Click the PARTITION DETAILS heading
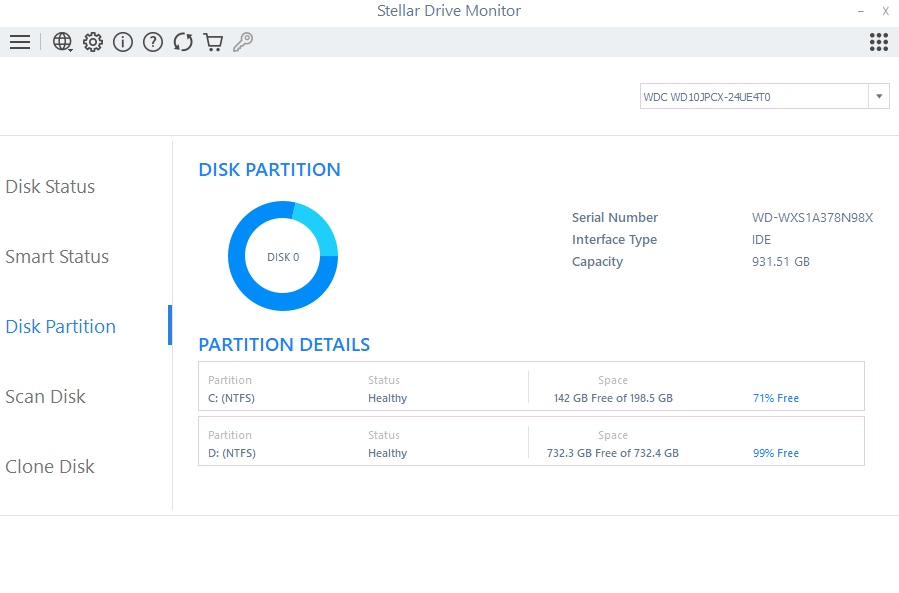 284,345
